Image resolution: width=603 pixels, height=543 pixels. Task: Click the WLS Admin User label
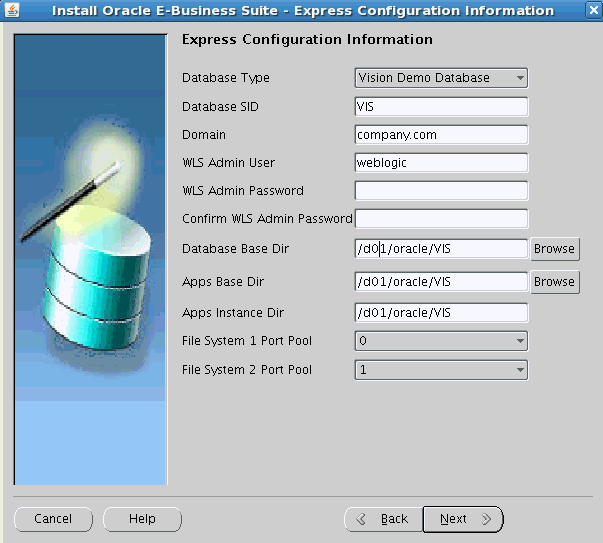228,163
